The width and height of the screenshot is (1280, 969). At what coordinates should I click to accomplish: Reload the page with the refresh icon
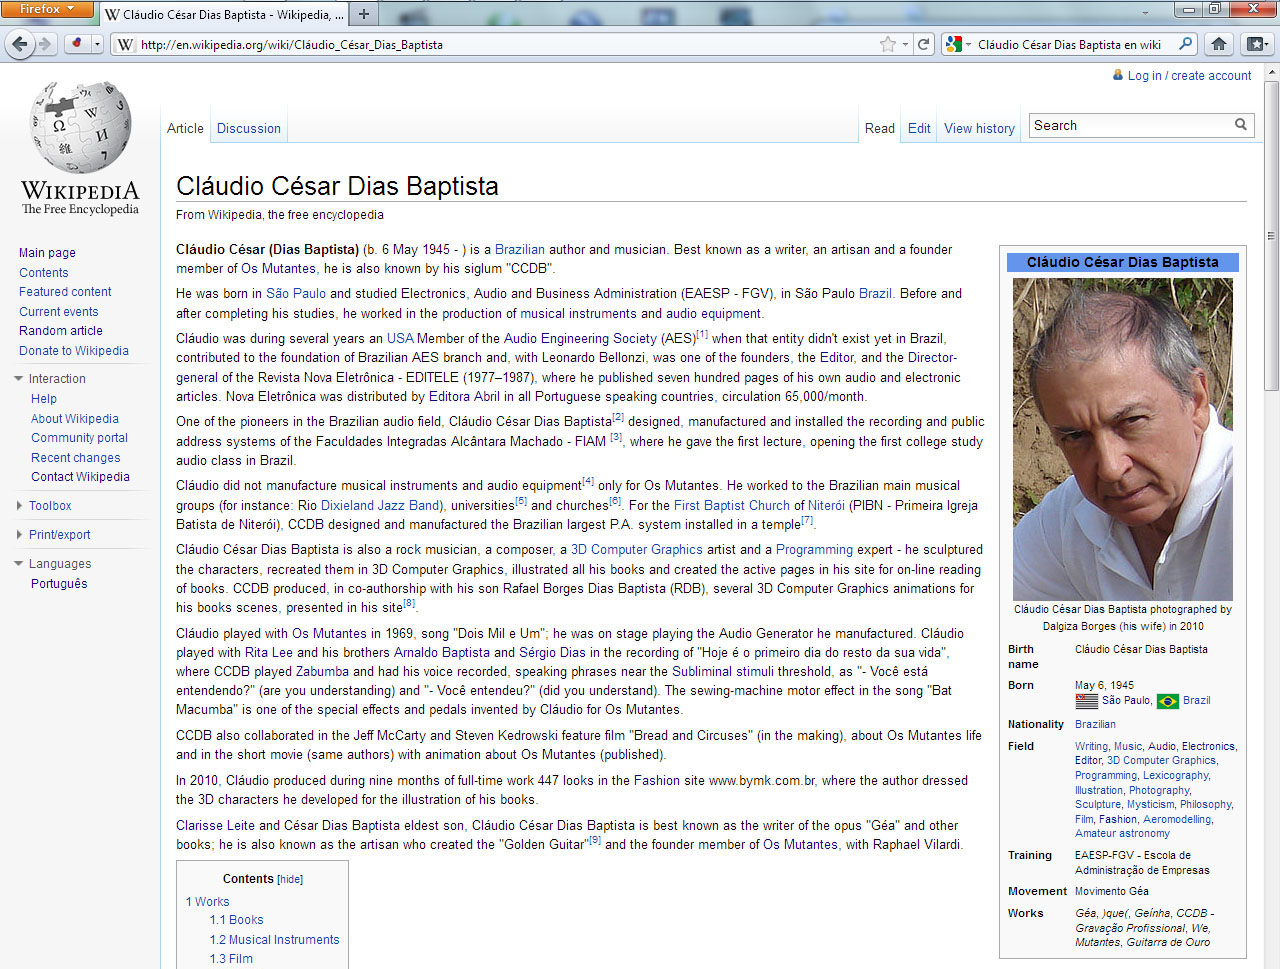[924, 44]
